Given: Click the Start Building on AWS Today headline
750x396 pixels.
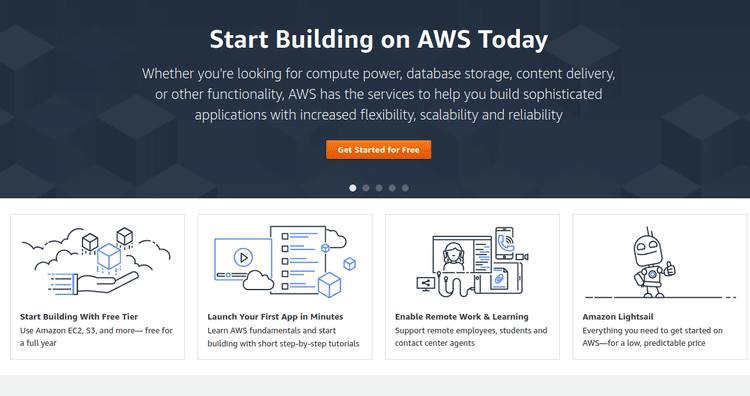Looking at the screenshot, I should pyautogui.click(x=378, y=39).
